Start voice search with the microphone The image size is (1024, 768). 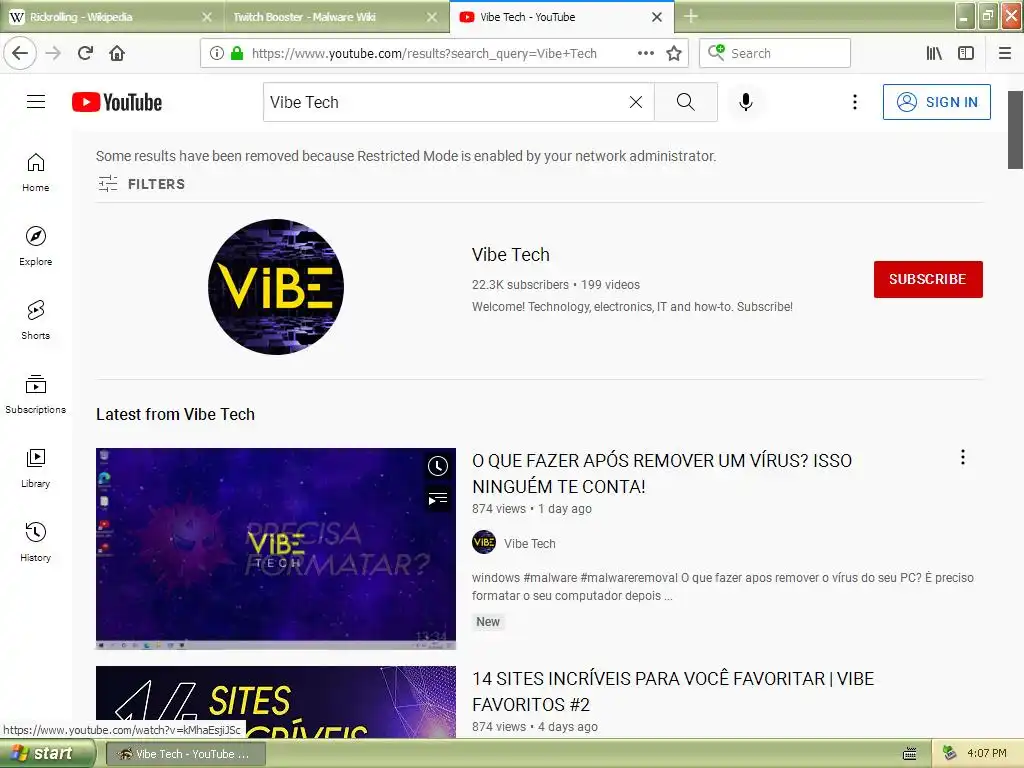tap(746, 102)
